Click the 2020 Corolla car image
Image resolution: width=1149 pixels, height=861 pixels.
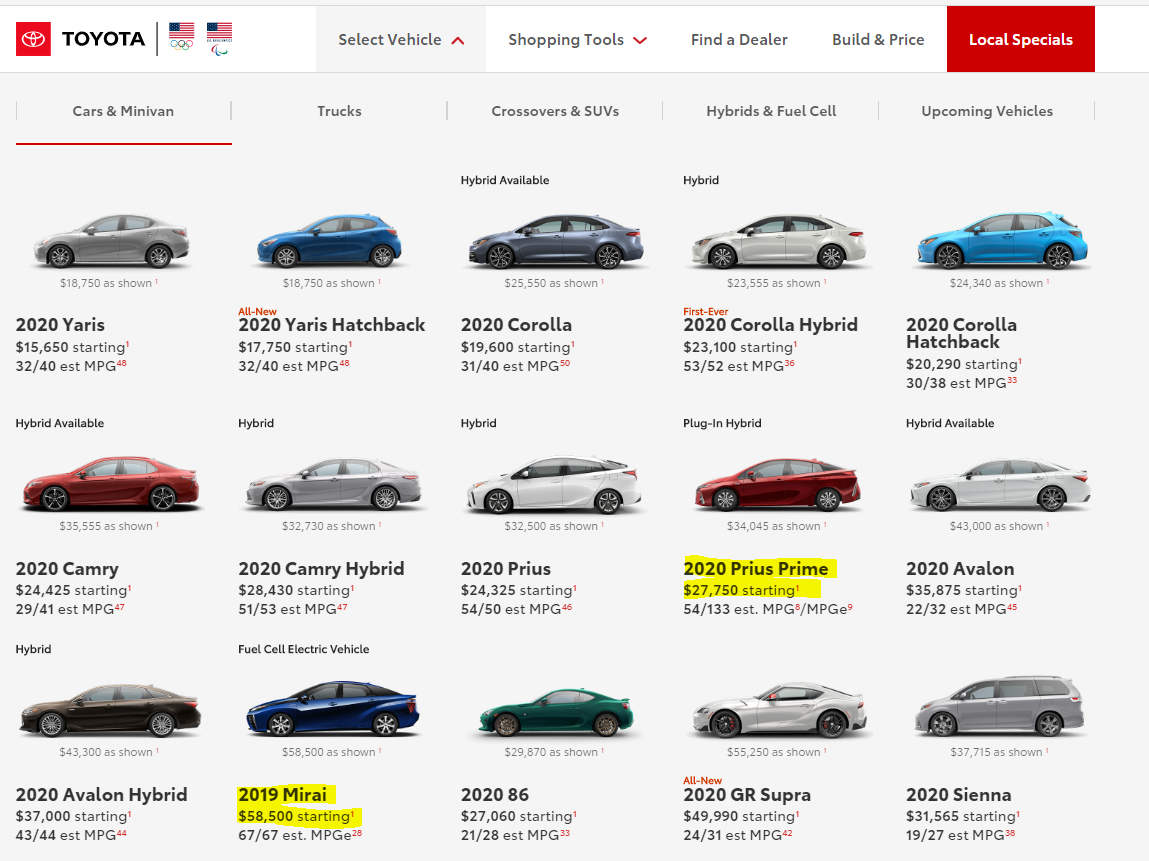(x=556, y=240)
